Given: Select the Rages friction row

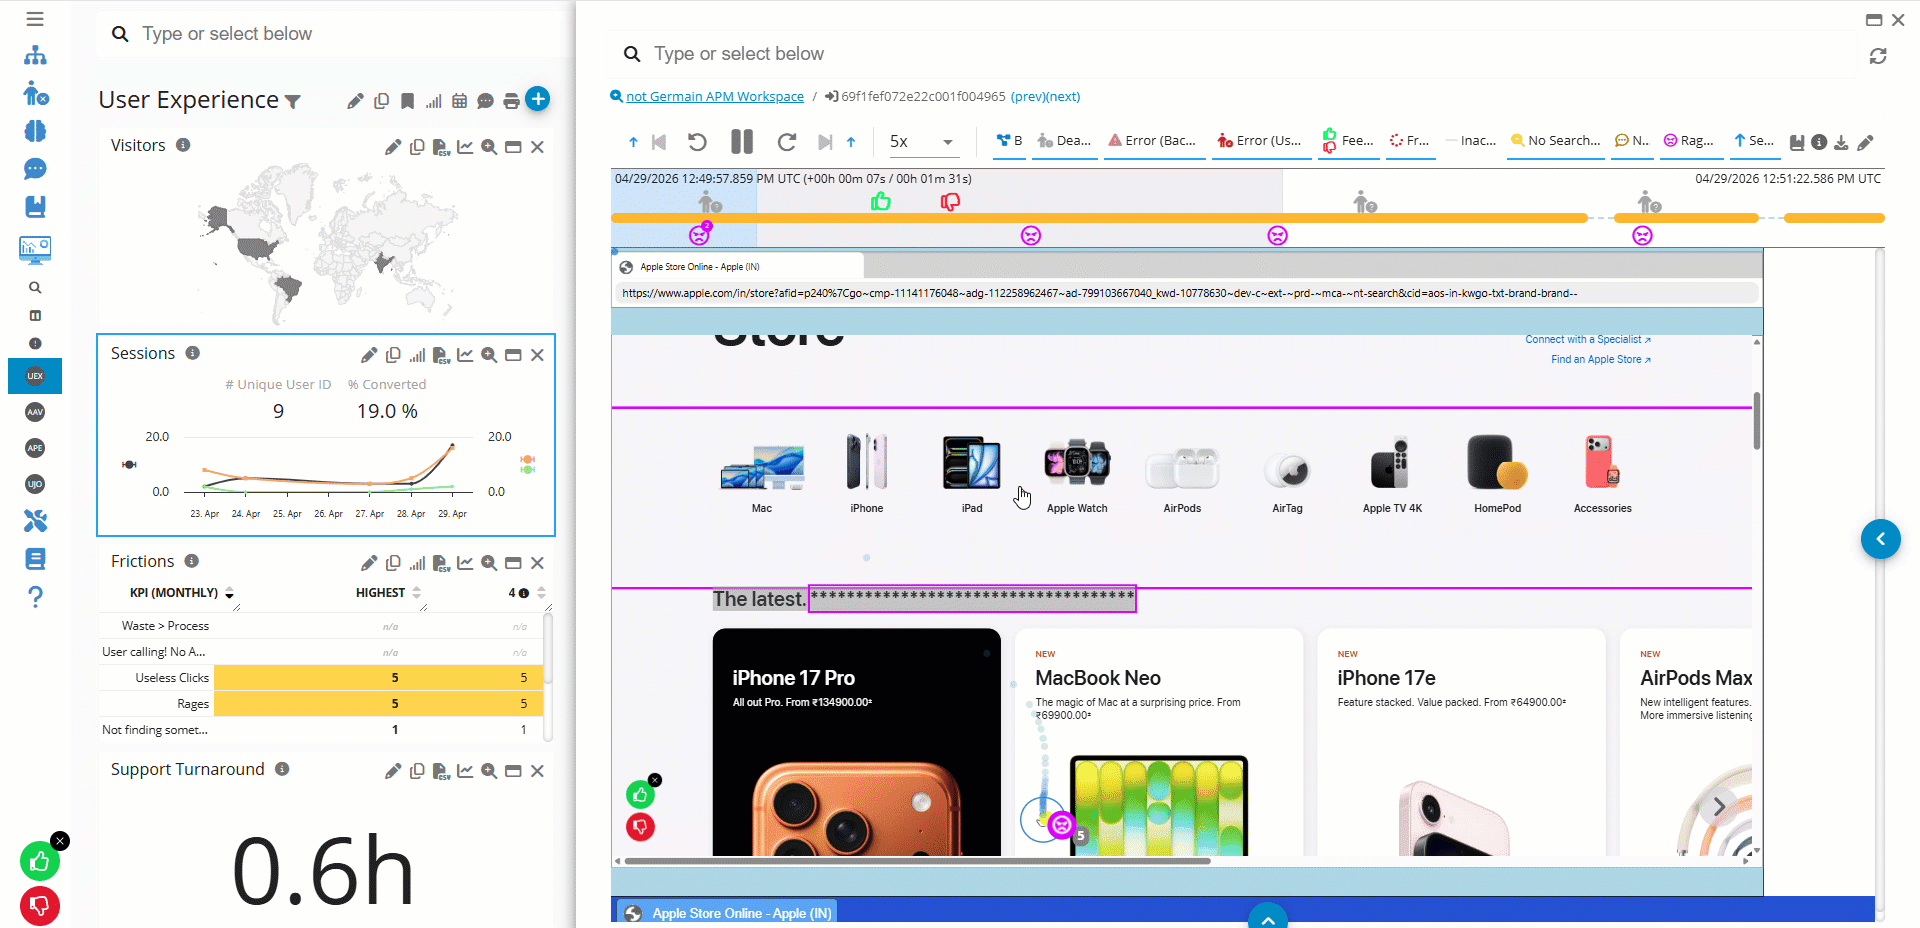Looking at the screenshot, I should point(321,704).
